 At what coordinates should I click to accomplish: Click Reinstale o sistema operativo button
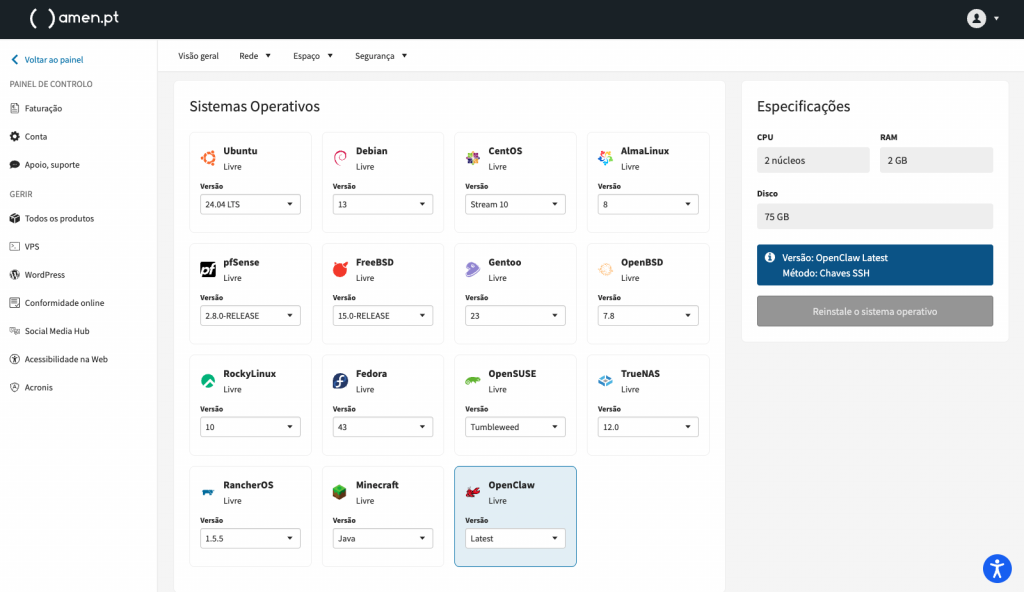(875, 311)
